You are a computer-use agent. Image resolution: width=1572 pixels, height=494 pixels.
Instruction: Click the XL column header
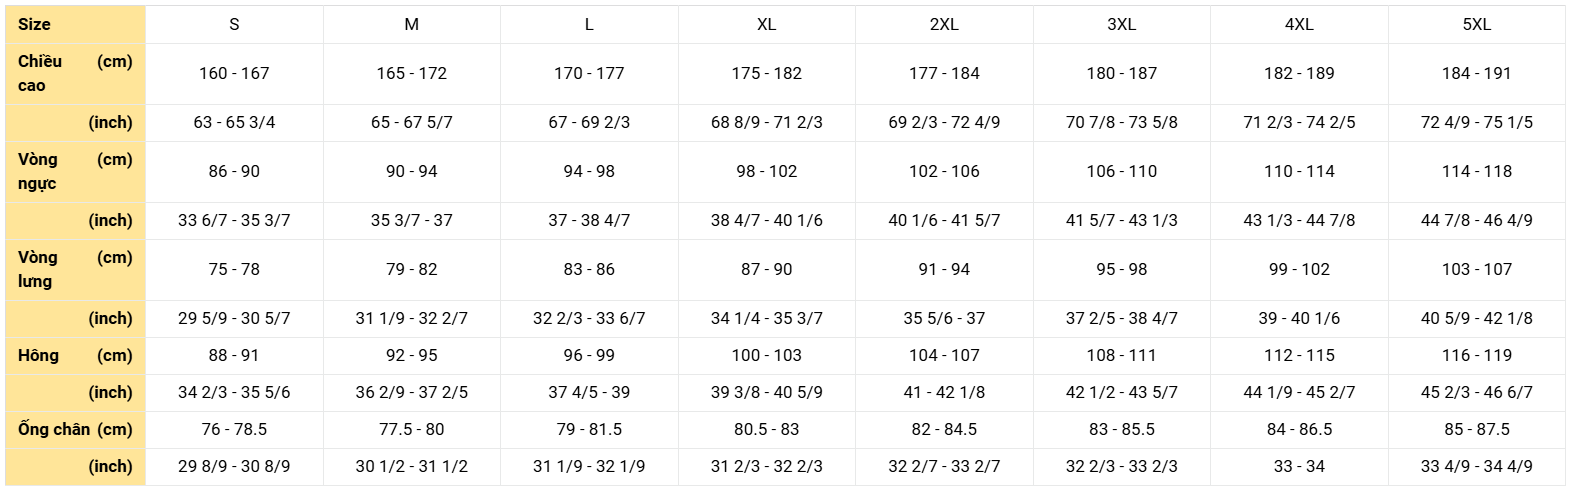pos(766,24)
